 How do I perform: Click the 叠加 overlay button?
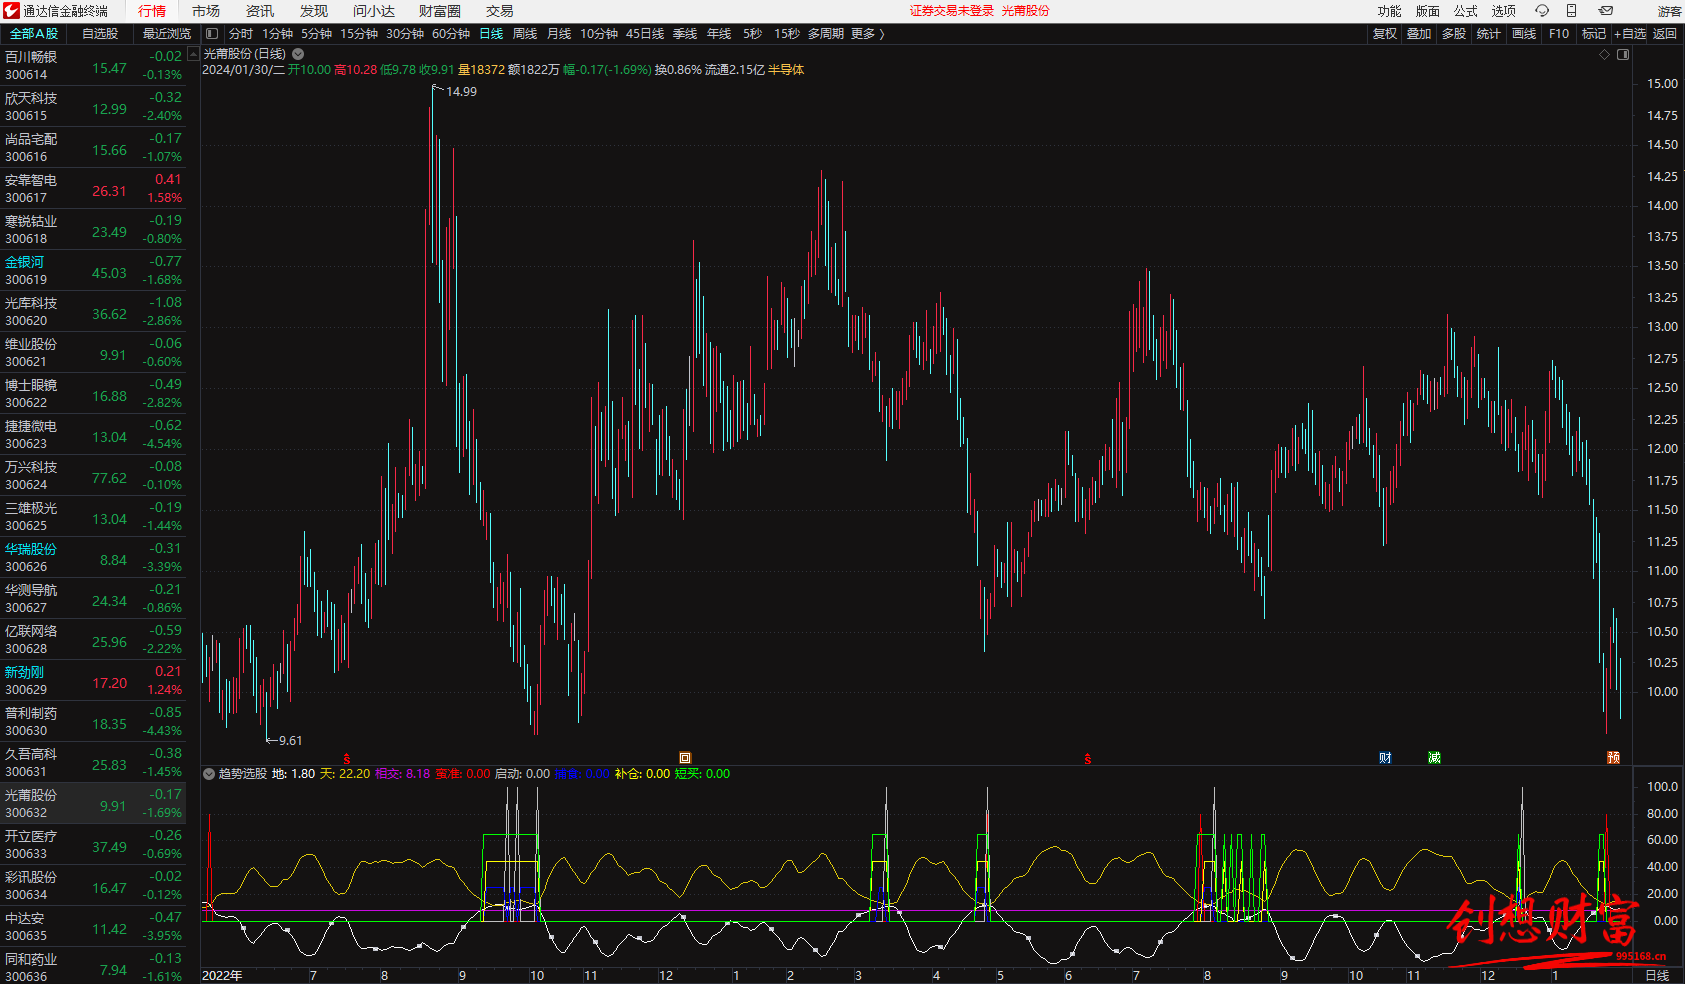[x=1419, y=34]
